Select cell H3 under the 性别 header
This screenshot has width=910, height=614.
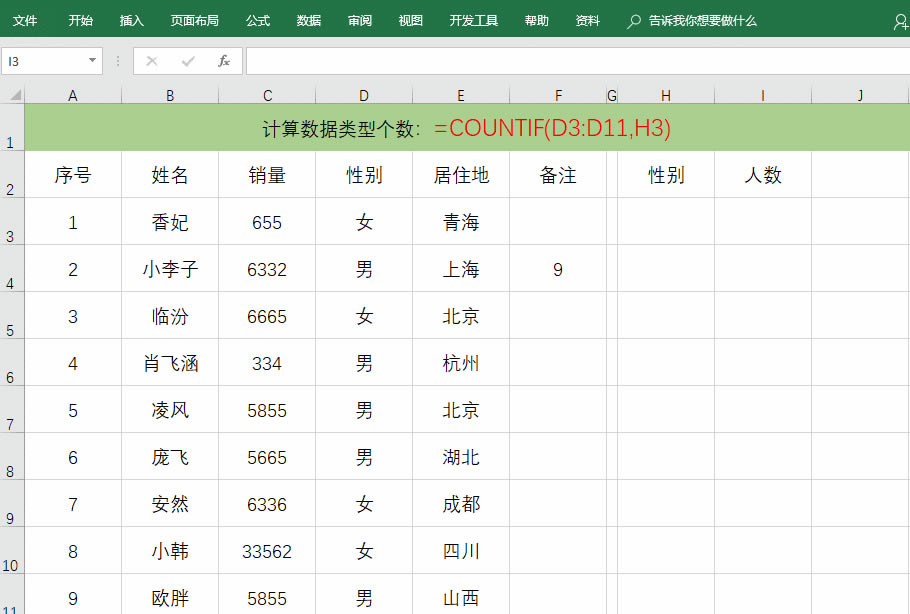pyautogui.click(x=666, y=222)
